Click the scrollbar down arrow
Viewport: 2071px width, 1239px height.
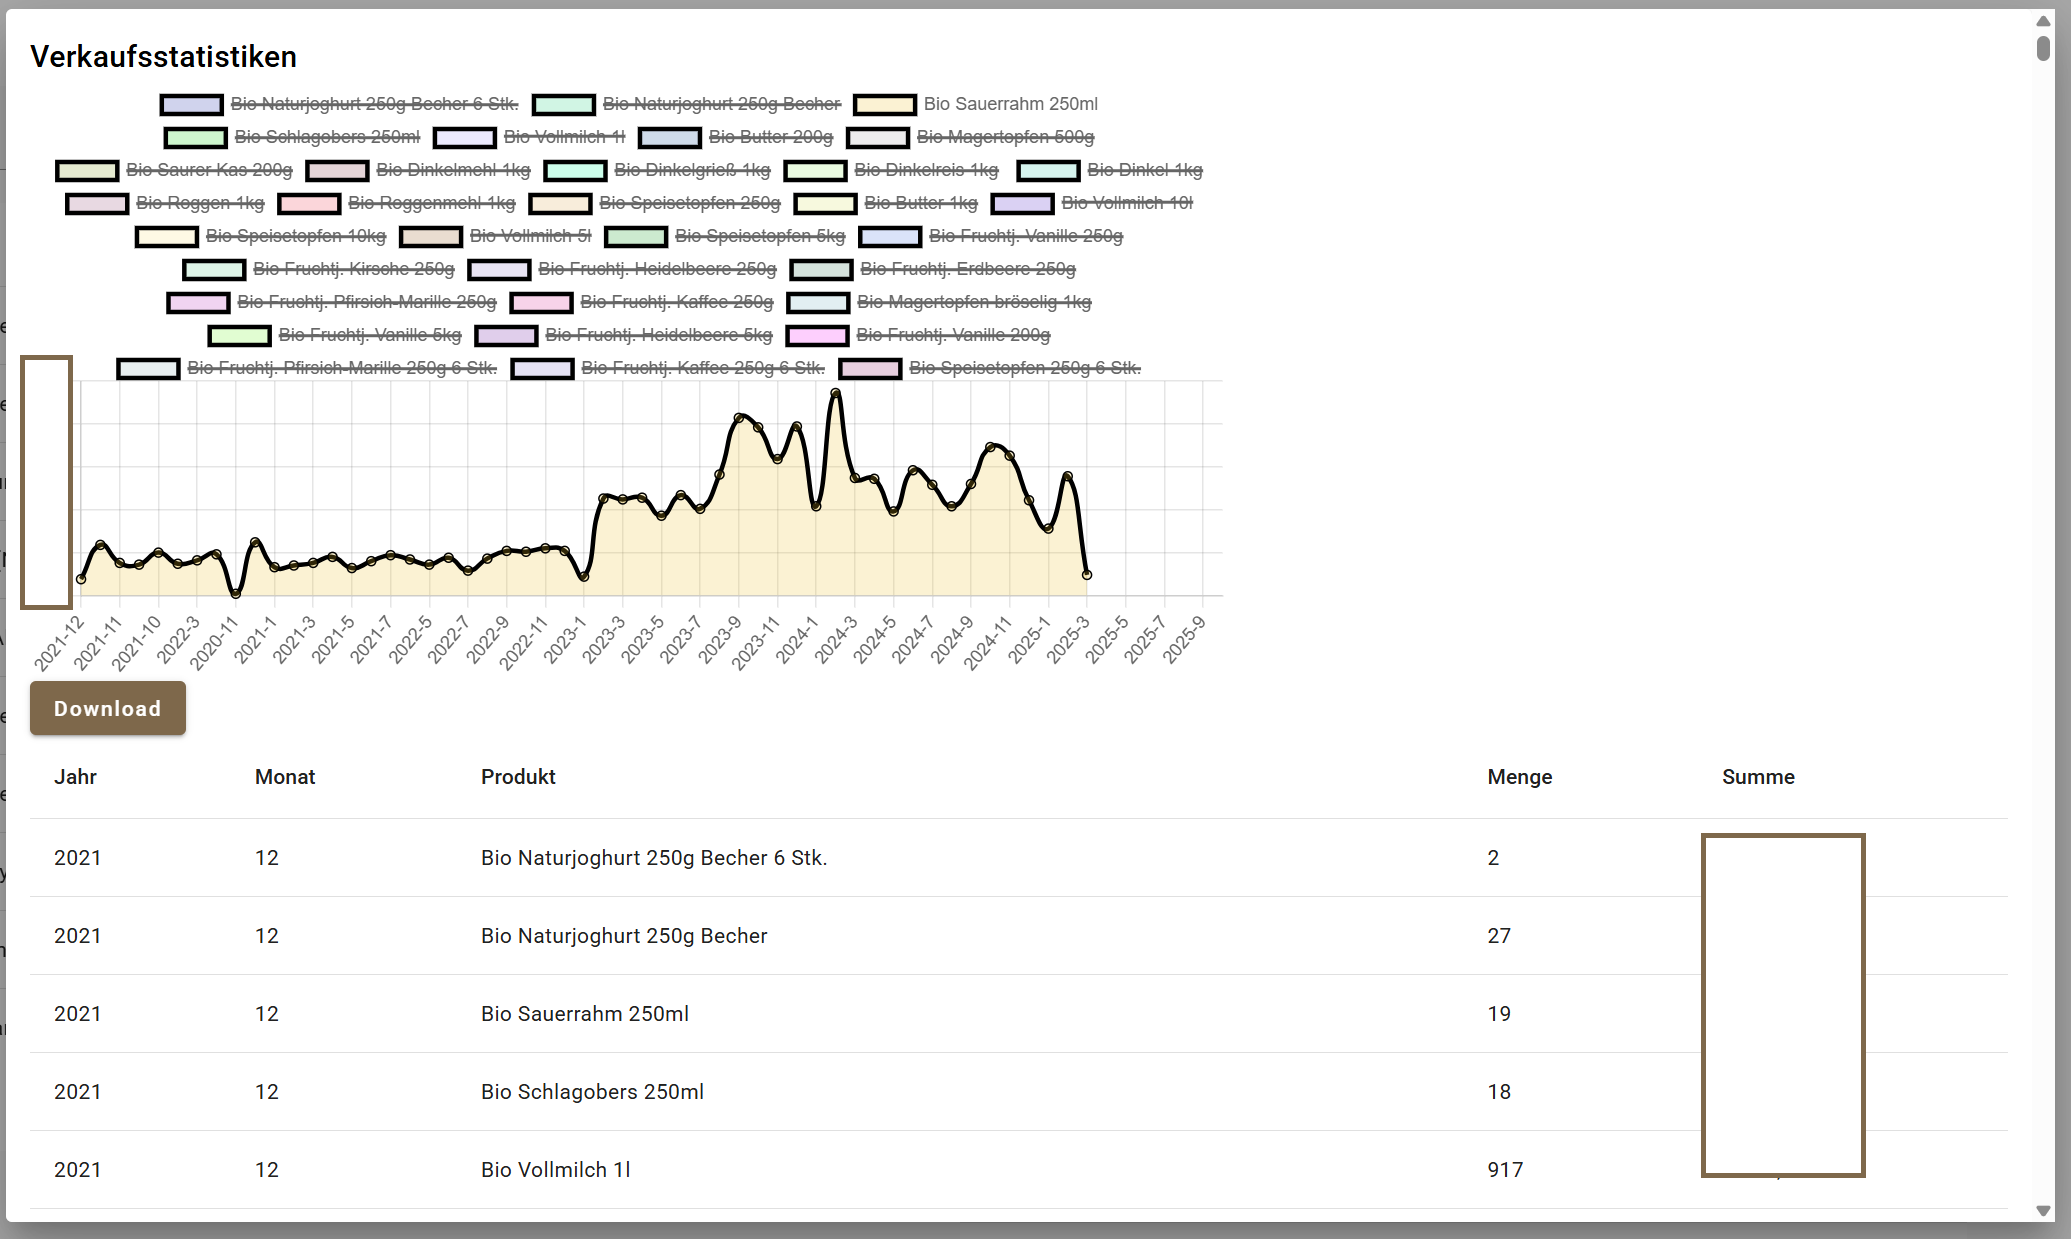click(2043, 1210)
